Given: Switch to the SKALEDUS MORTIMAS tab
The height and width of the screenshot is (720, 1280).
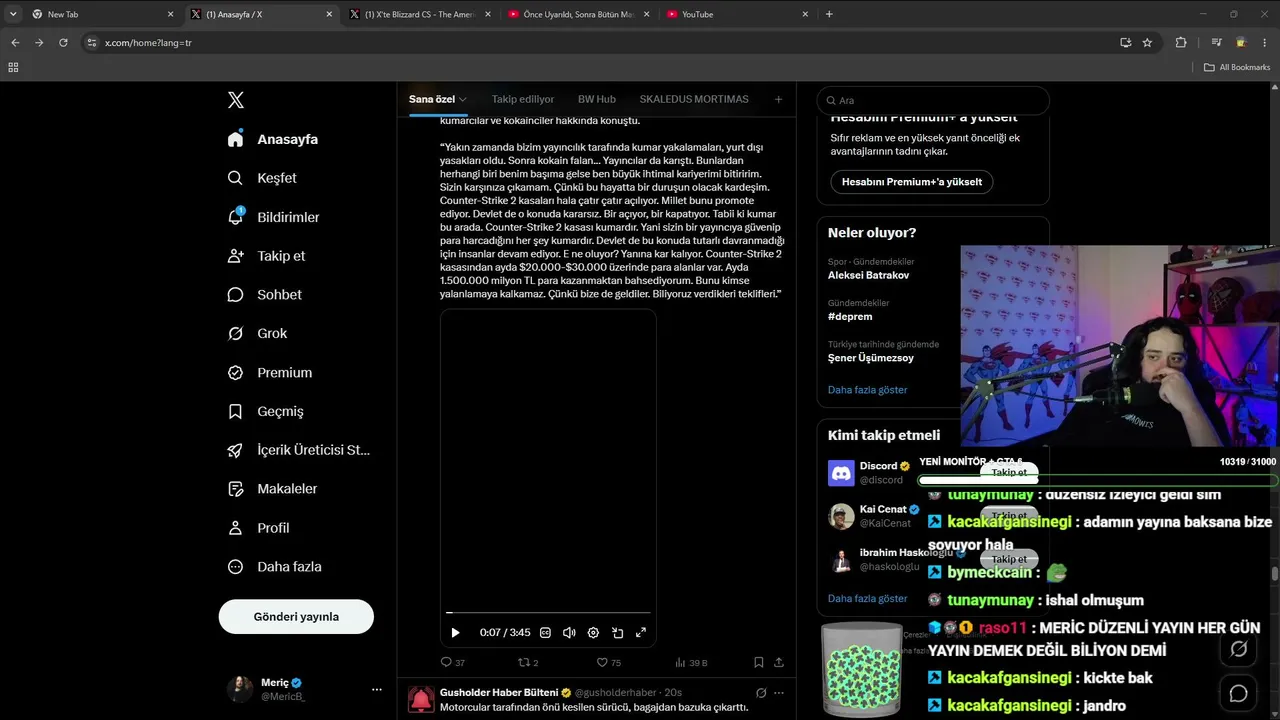Looking at the screenshot, I should click(x=694, y=100).
